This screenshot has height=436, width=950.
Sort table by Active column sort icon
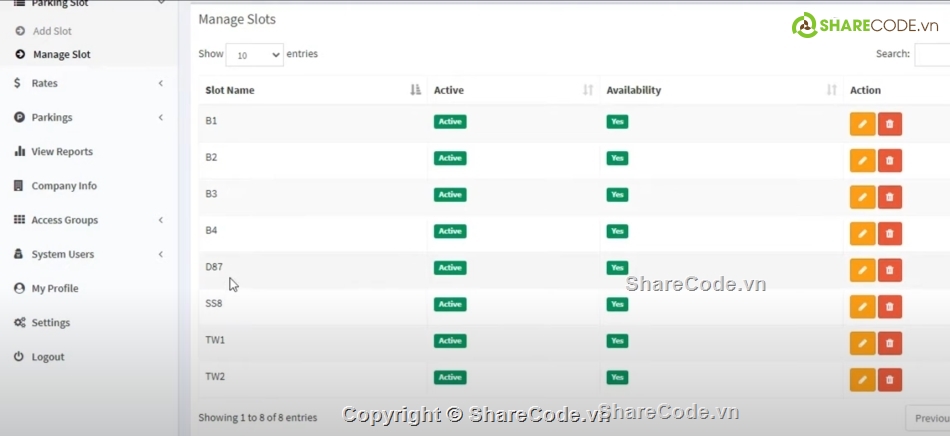click(x=588, y=90)
